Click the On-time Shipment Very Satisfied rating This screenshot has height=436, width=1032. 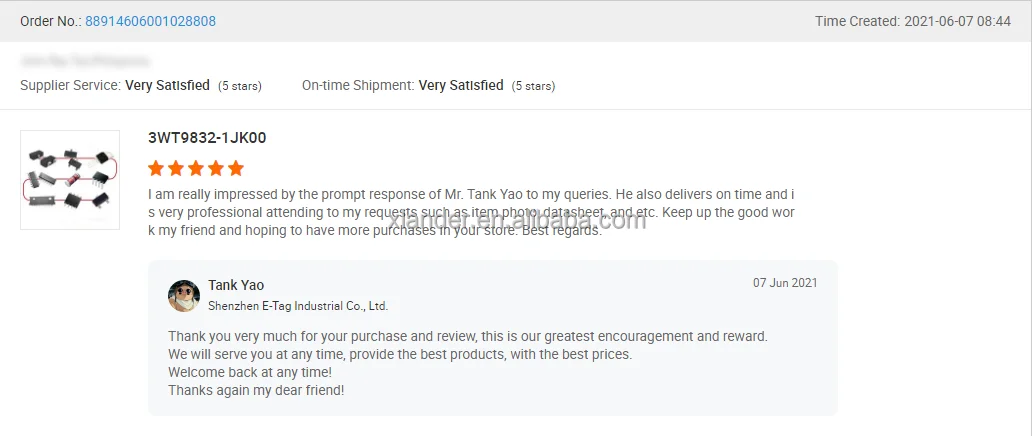click(x=461, y=86)
